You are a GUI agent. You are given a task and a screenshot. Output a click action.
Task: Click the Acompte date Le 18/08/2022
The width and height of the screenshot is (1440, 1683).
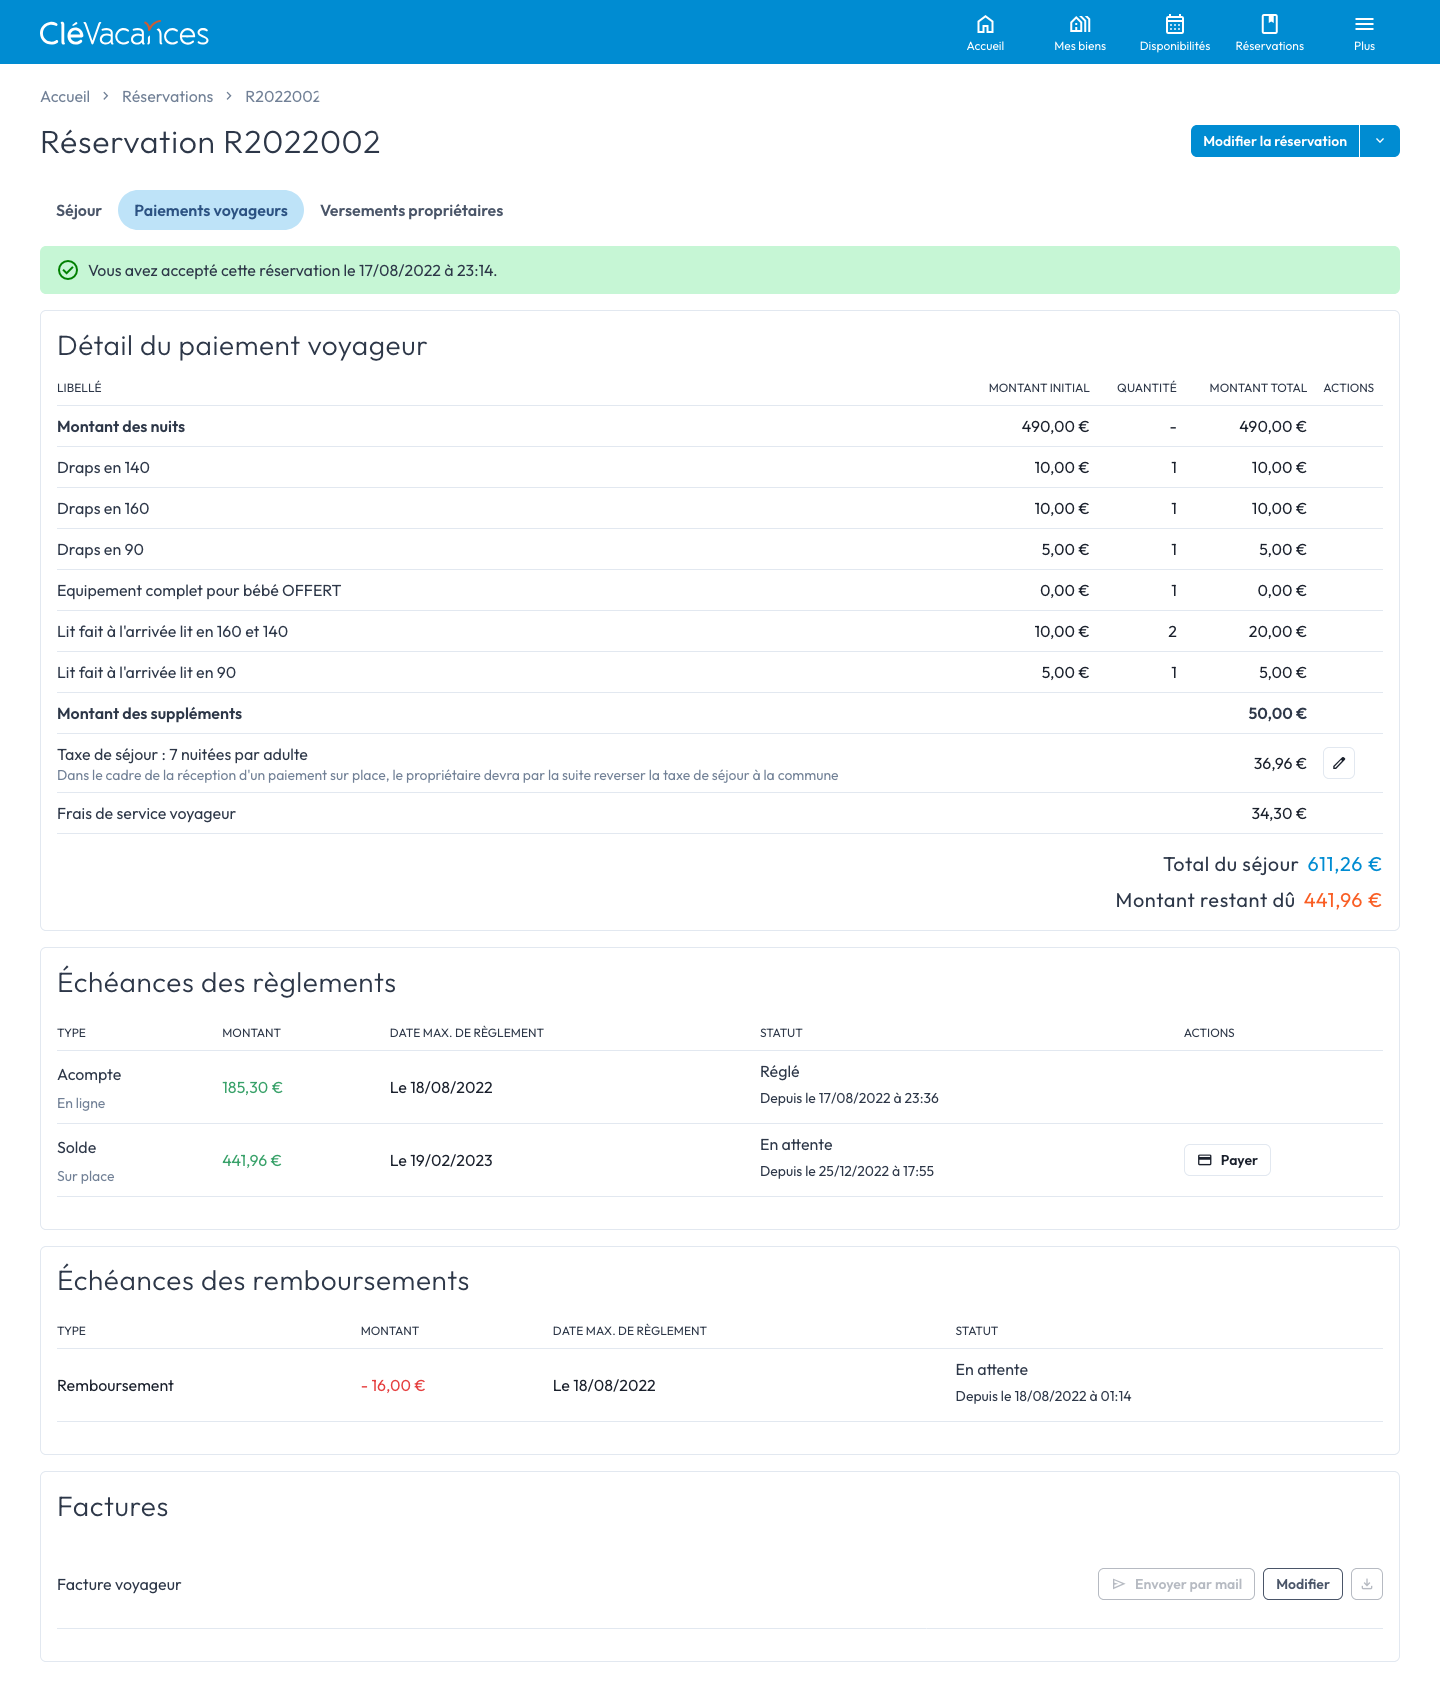point(441,1087)
